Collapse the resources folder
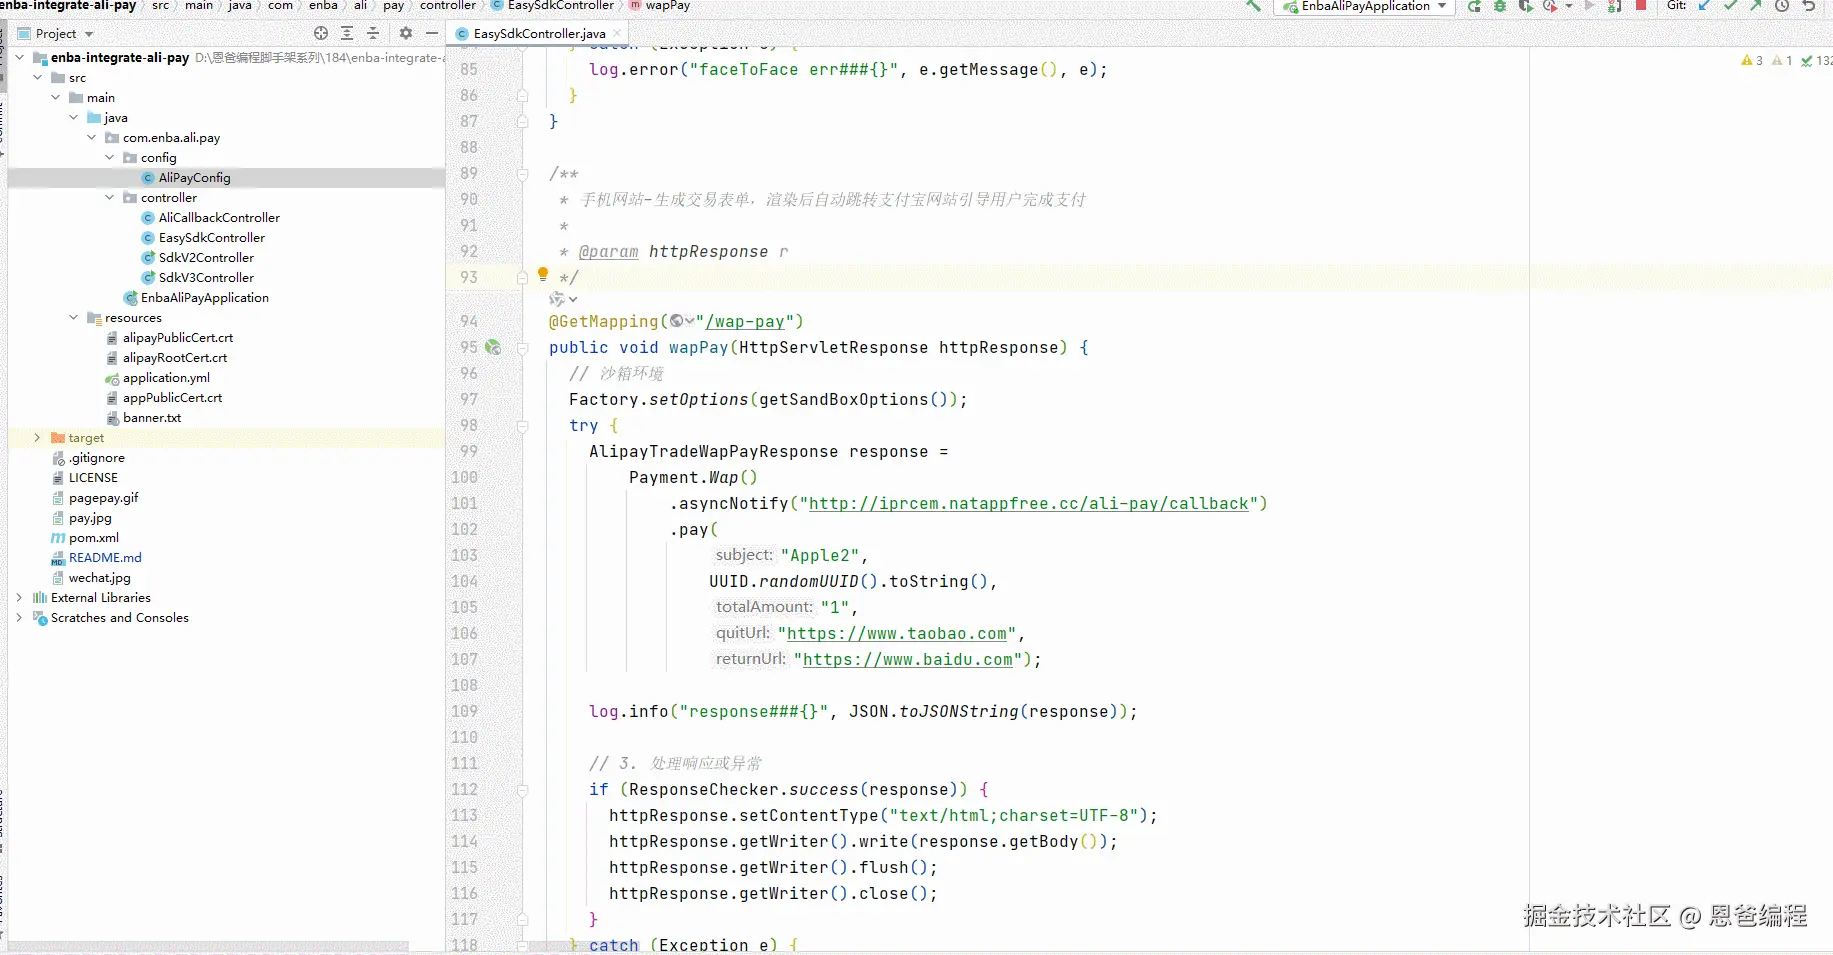The width and height of the screenshot is (1833, 955). 74,317
